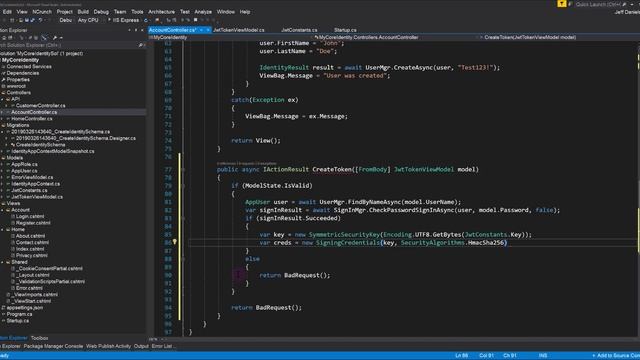Screen dimensions: 640x360
Task: Select ErrorViewModel.cs file
Action: (32, 177)
